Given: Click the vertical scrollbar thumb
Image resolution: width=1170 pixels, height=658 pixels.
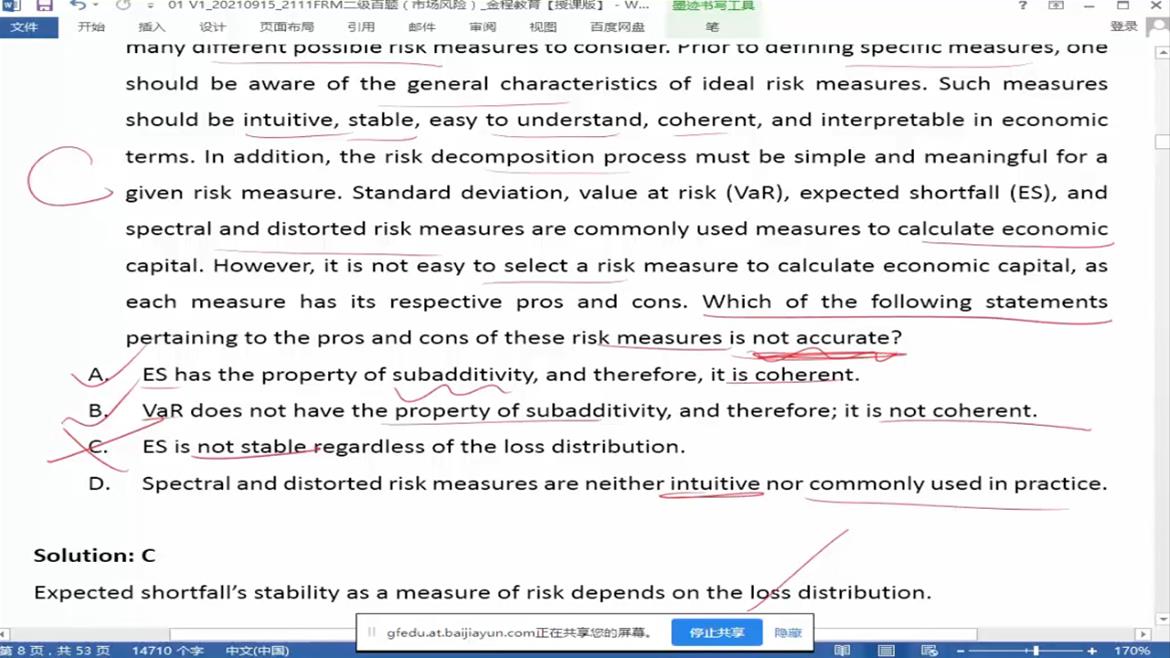Looking at the screenshot, I should 1163,142.
